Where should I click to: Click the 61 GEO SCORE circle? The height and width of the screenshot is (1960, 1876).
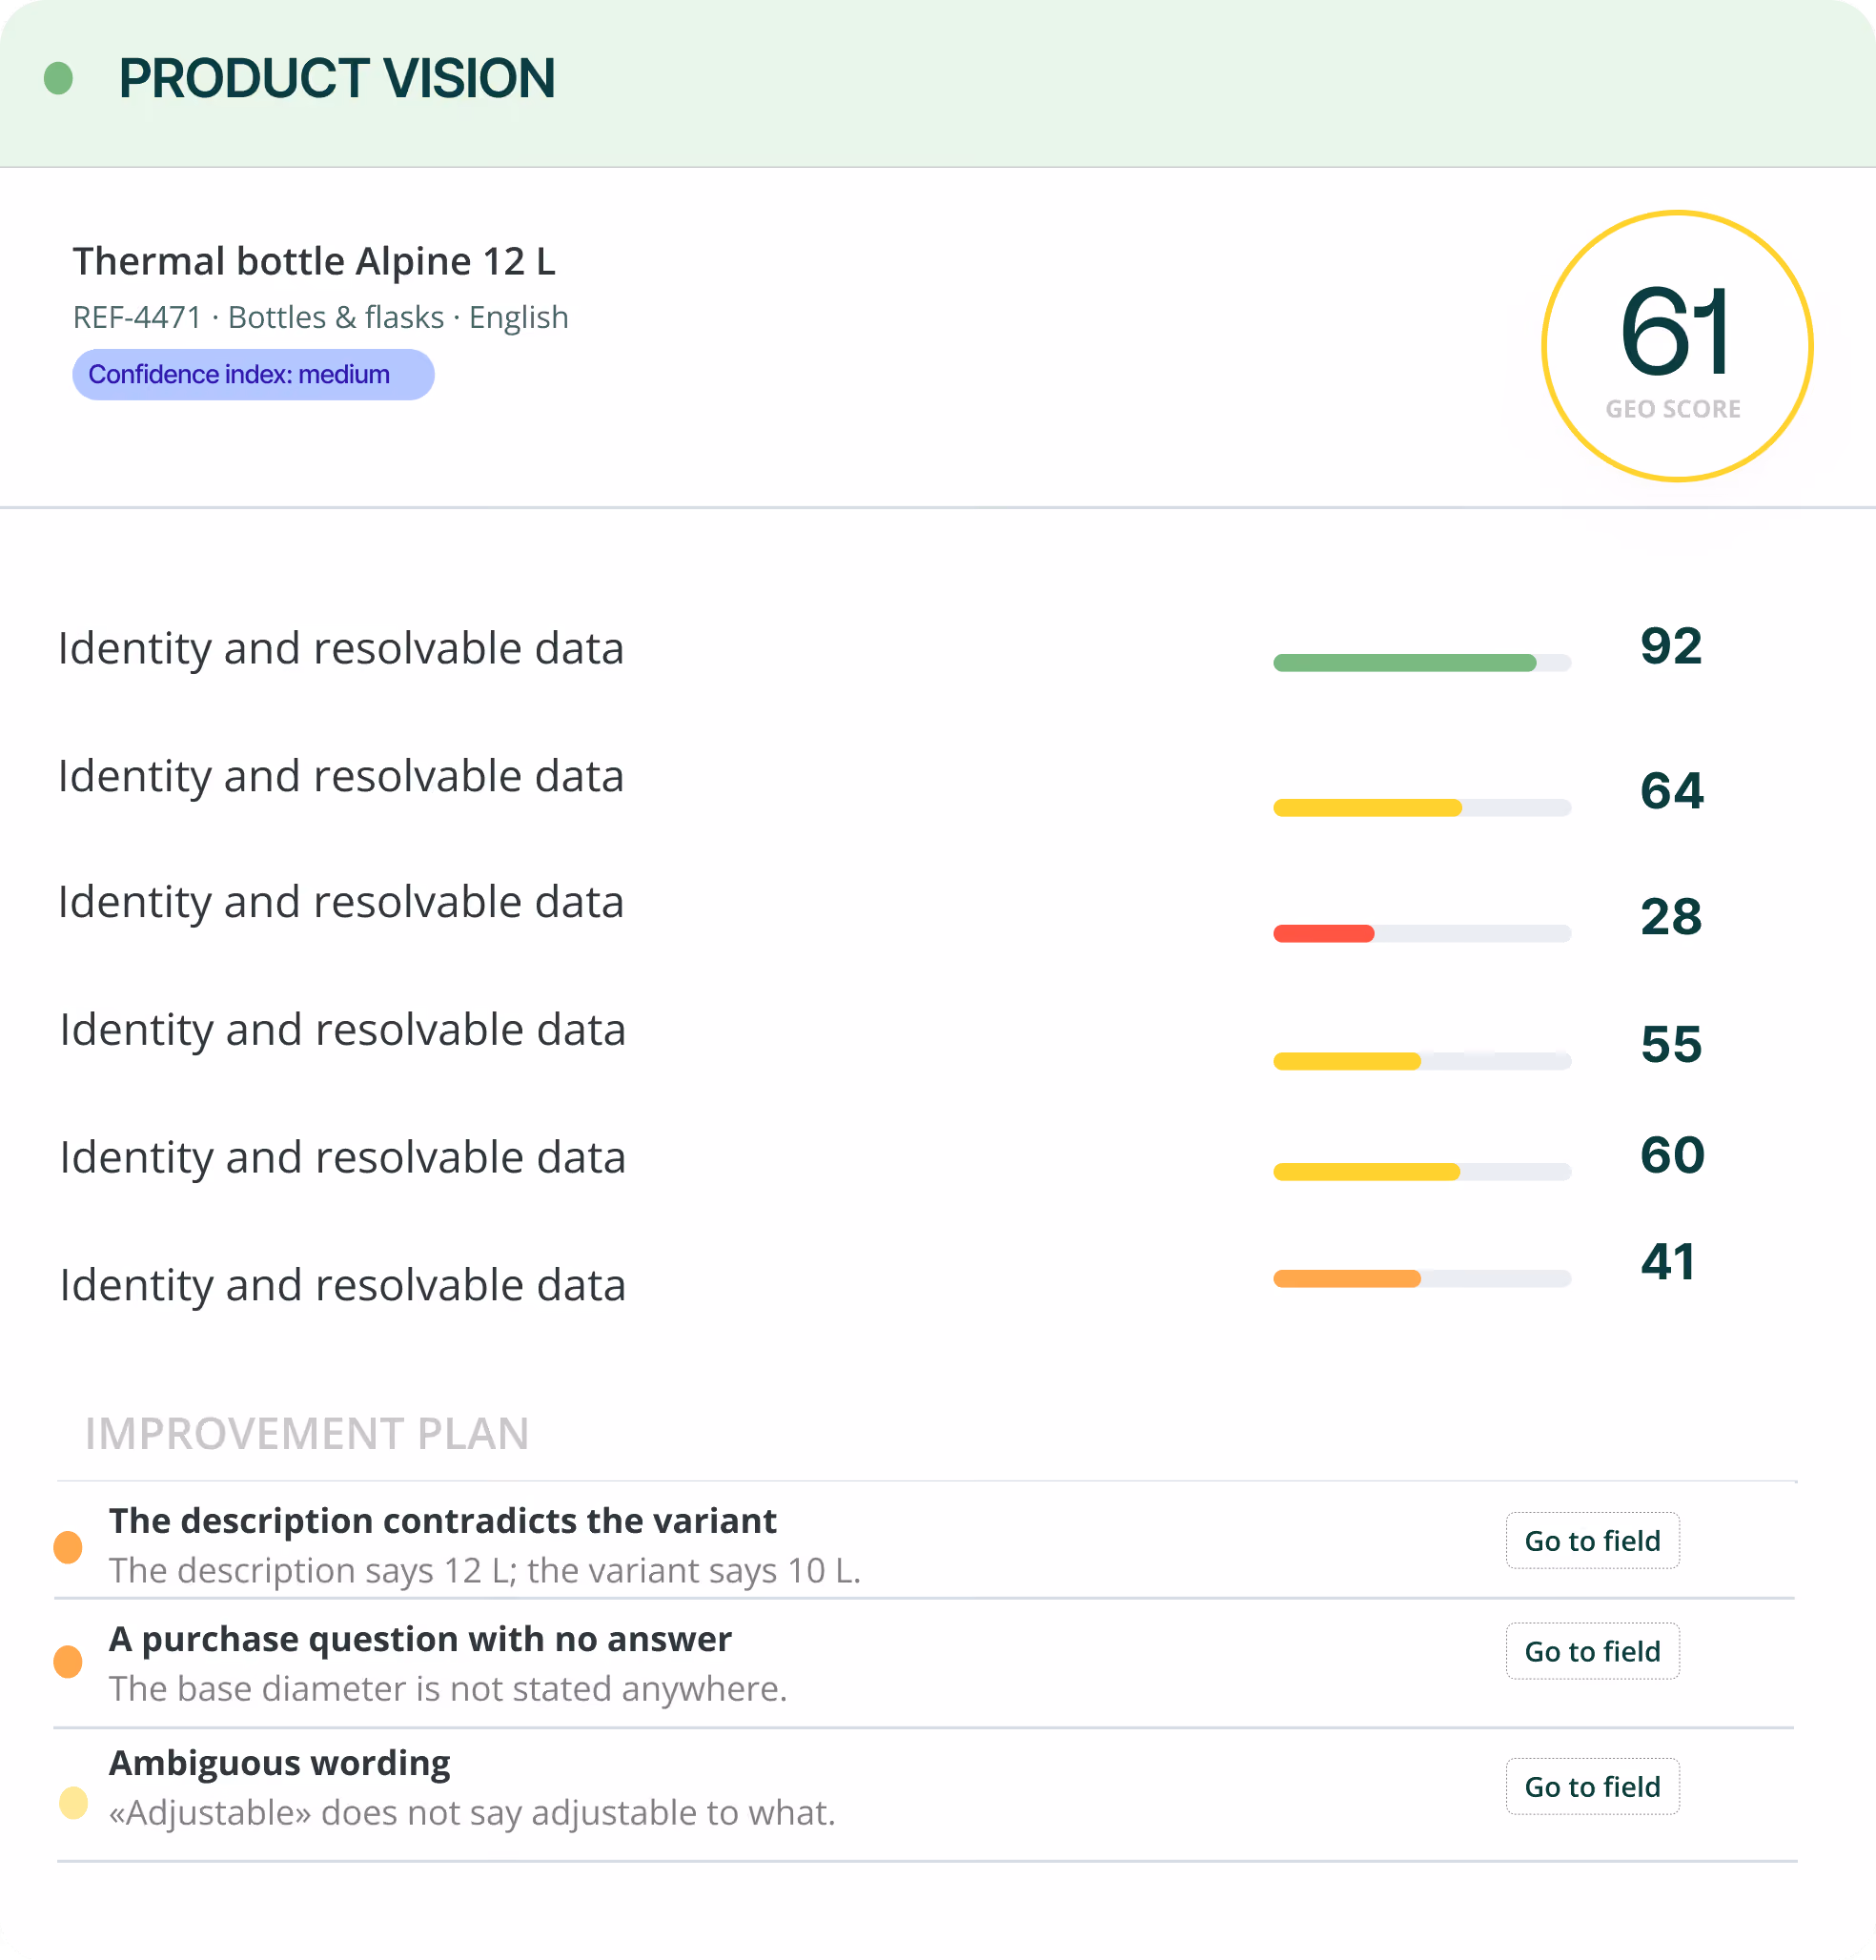[x=1677, y=346]
